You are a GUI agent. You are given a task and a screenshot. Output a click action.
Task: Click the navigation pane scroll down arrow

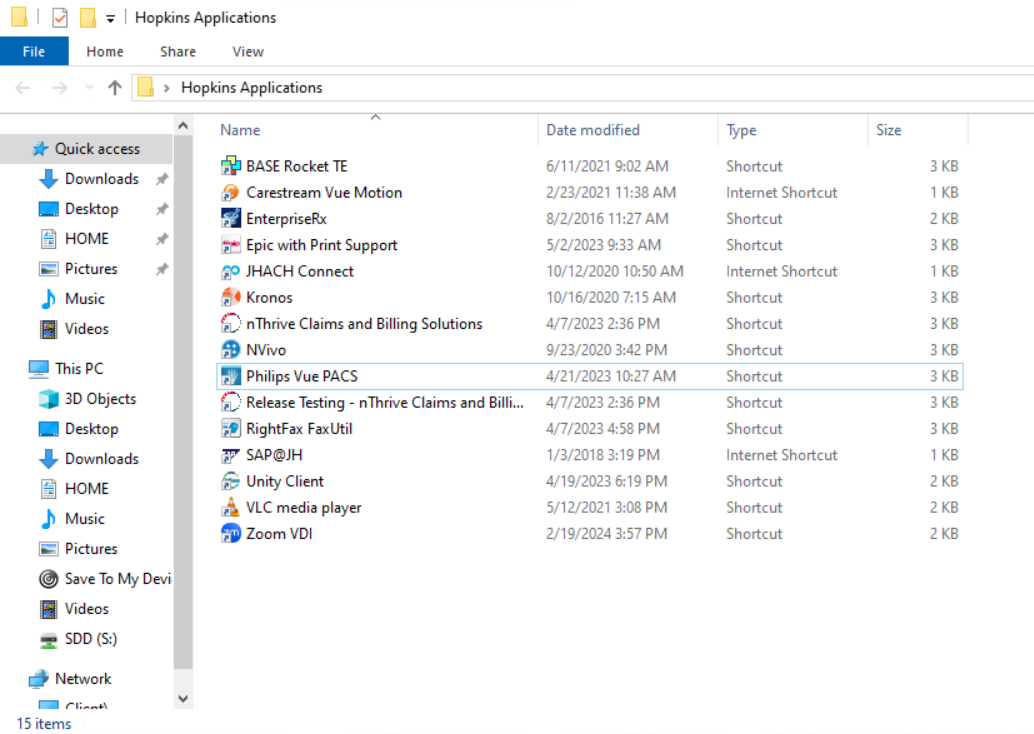pos(183,699)
